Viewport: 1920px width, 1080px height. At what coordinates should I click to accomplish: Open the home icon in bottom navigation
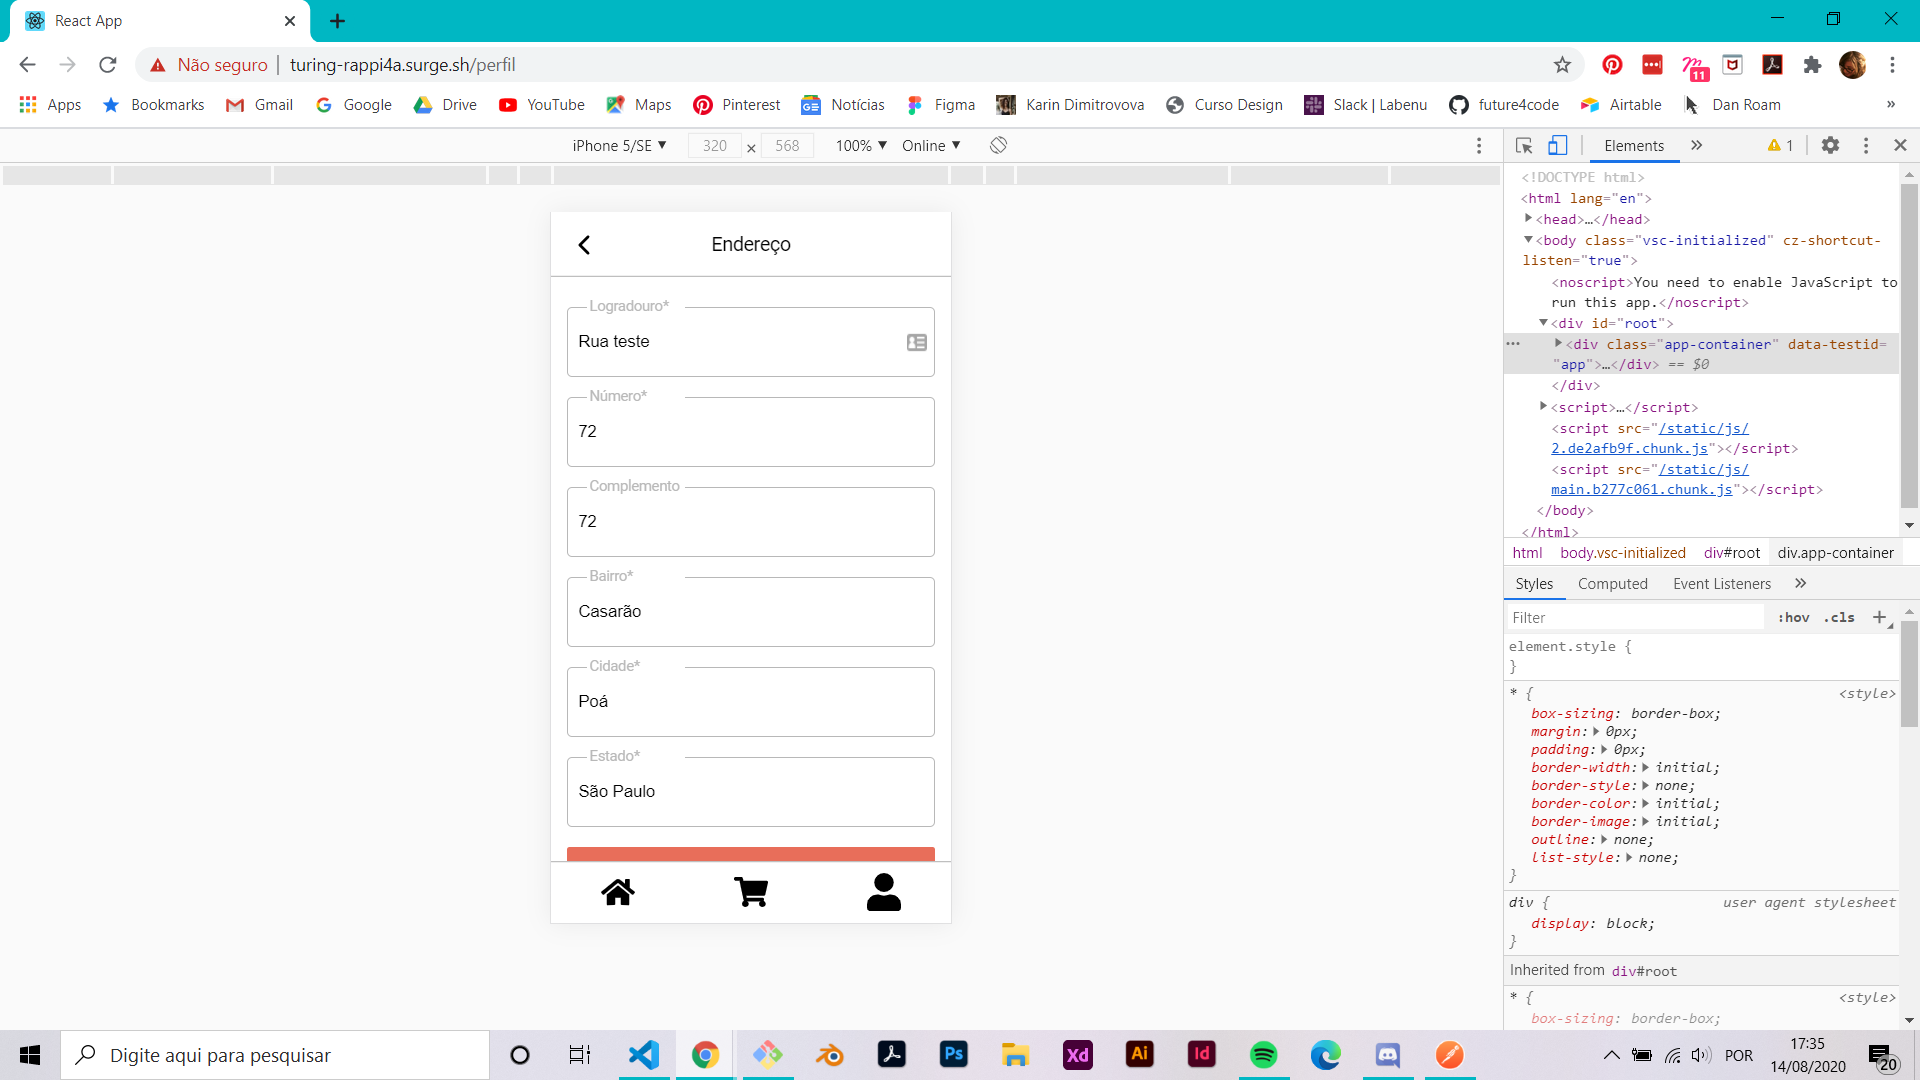[x=617, y=892]
